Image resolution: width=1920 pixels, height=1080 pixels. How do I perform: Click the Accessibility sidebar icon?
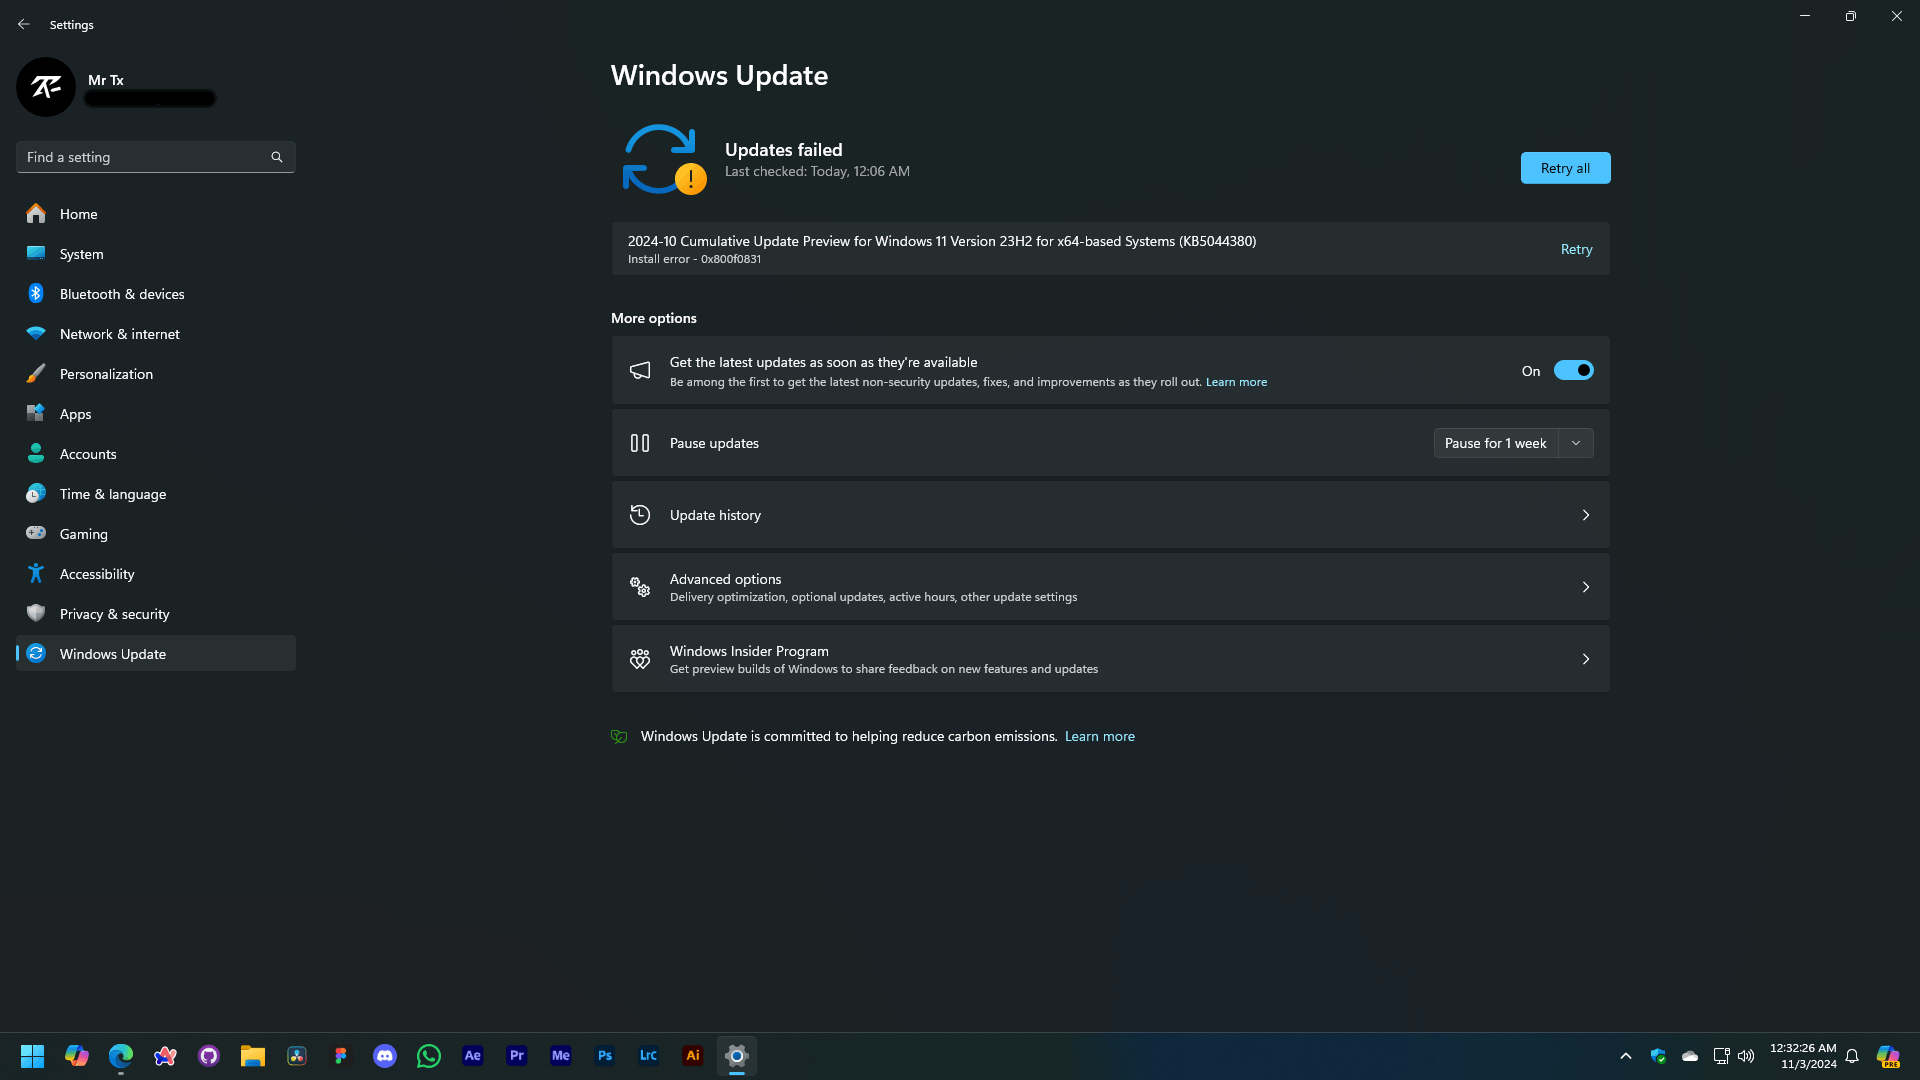(x=36, y=574)
